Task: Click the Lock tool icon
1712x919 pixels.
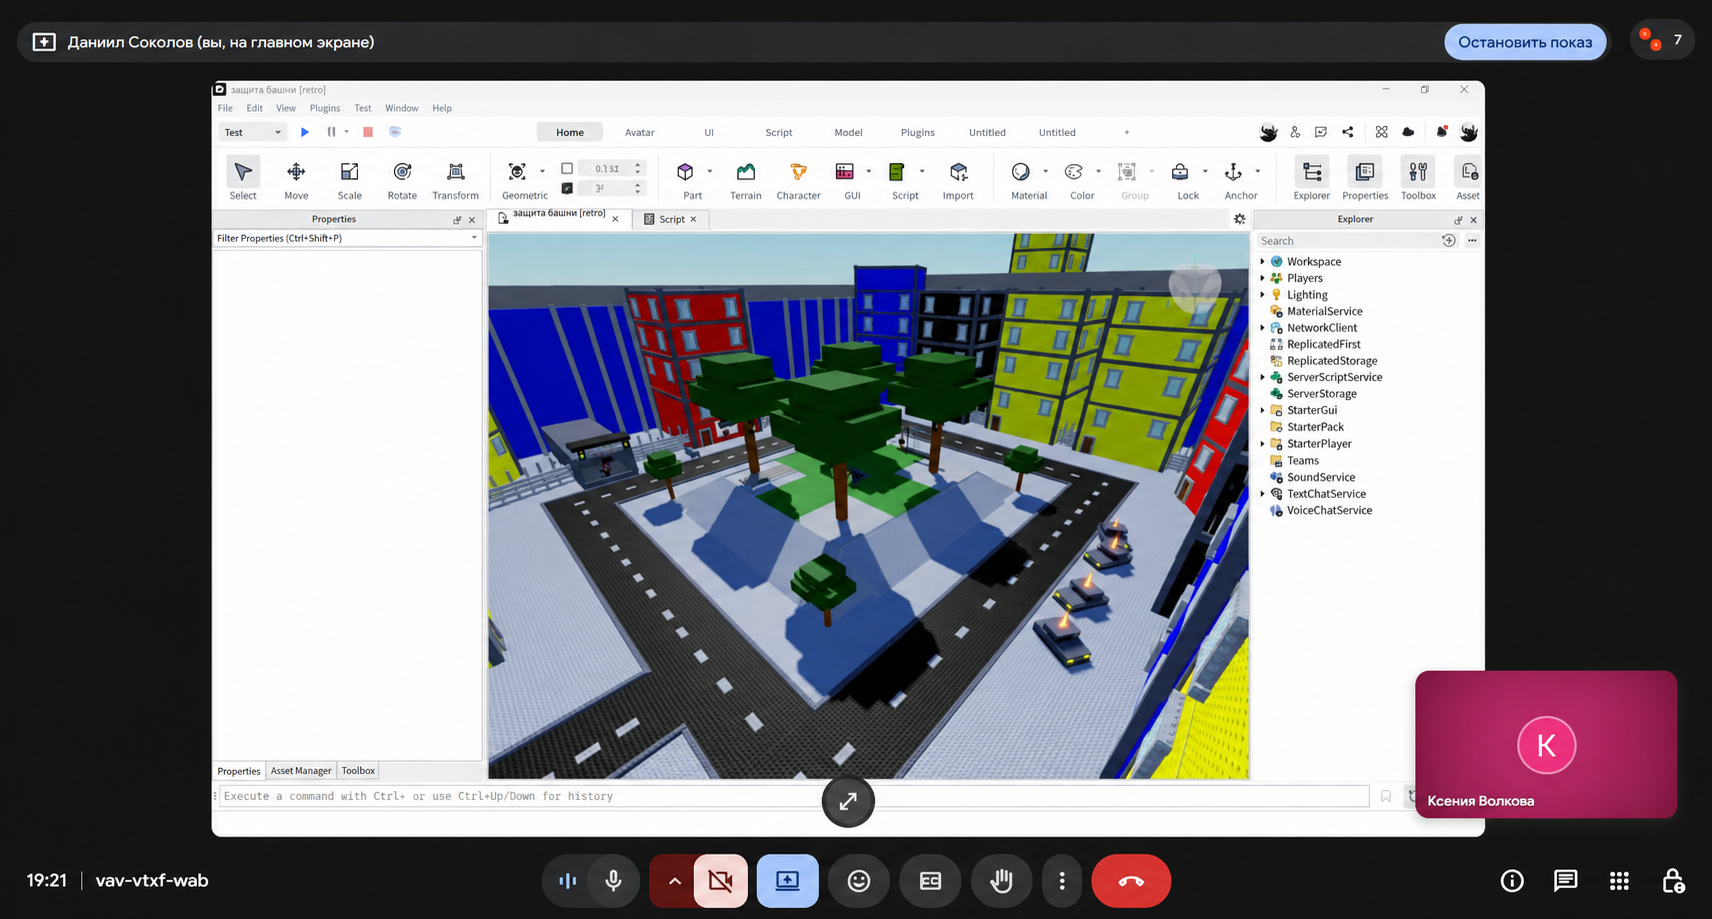Action: coord(1180,172)
